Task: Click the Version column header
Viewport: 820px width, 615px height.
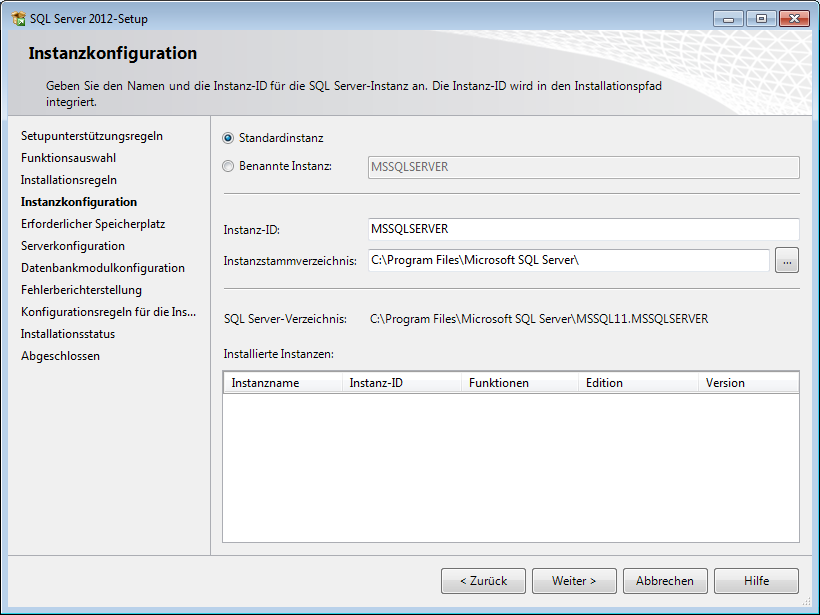Action: click(747, 383)
